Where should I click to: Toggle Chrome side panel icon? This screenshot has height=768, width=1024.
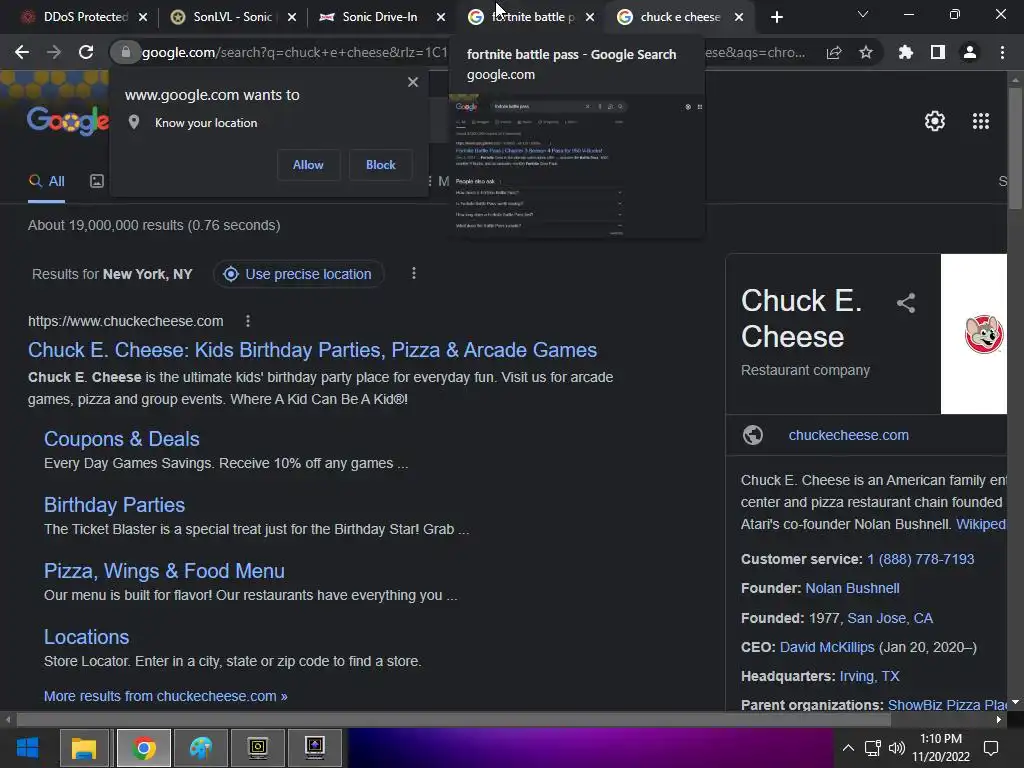(938, 52)
